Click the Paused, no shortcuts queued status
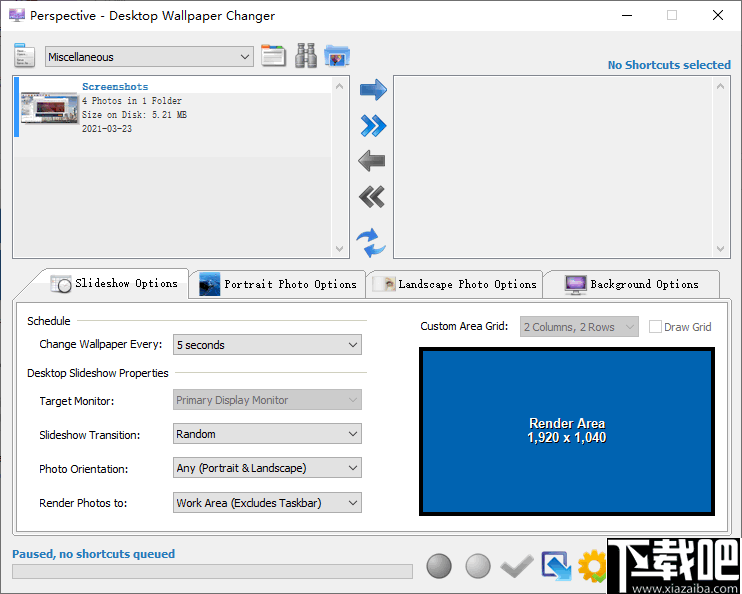 pyautogui.click(x=94, y=554)
